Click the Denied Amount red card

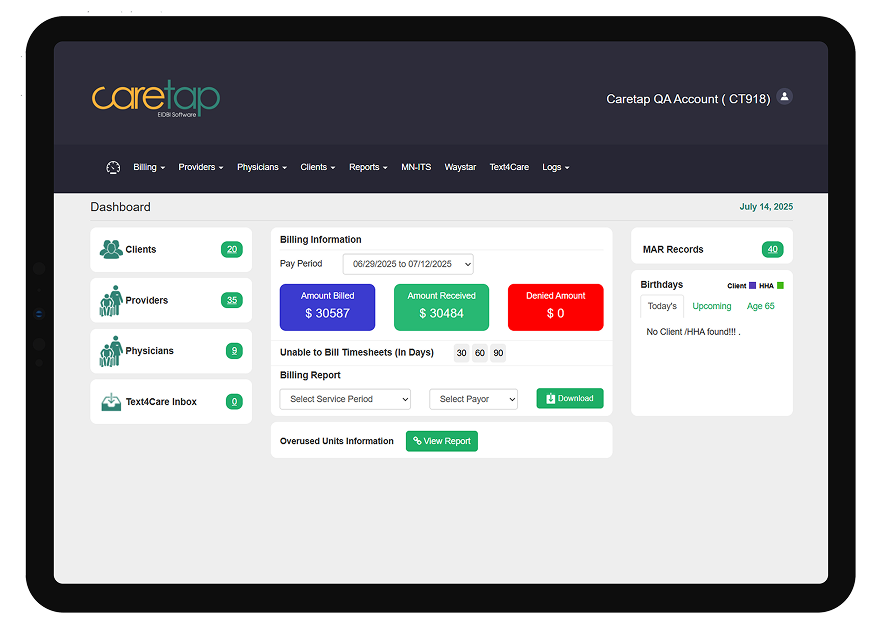(x=555, y=308)
